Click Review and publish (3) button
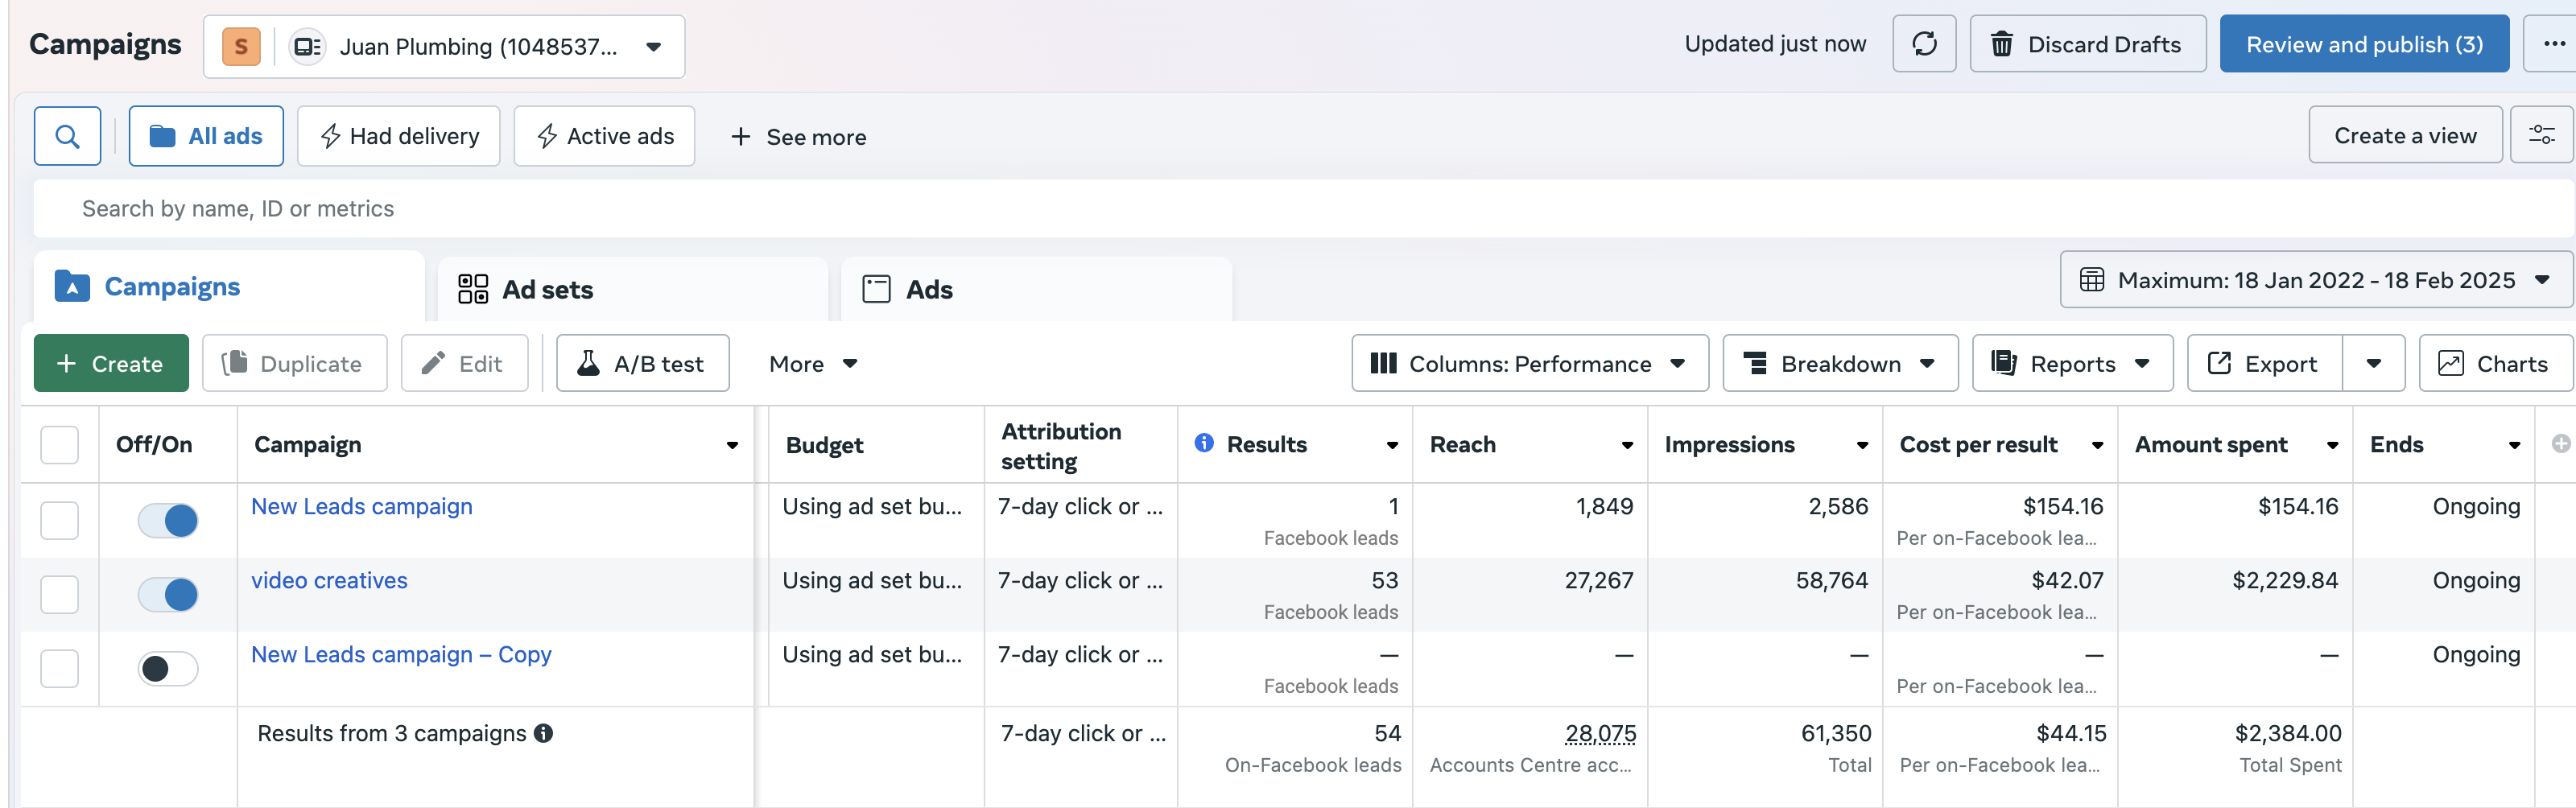The width and height of the screenshot is (2576, 808). tap(2363, 44)
